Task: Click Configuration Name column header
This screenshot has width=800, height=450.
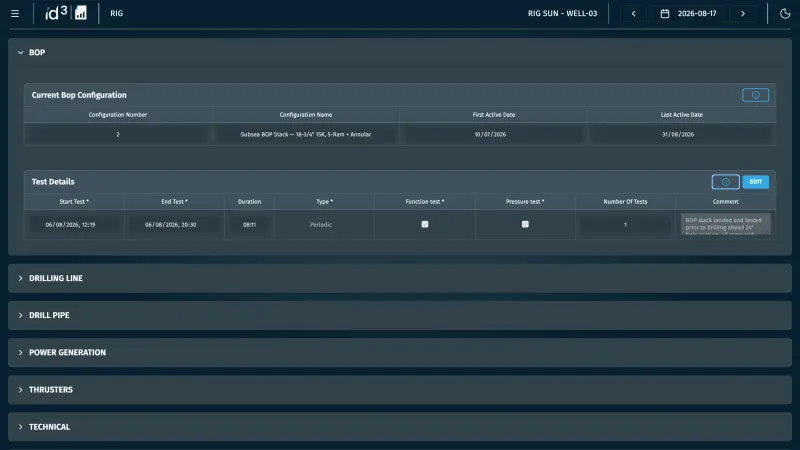Action: click(306, 115)
